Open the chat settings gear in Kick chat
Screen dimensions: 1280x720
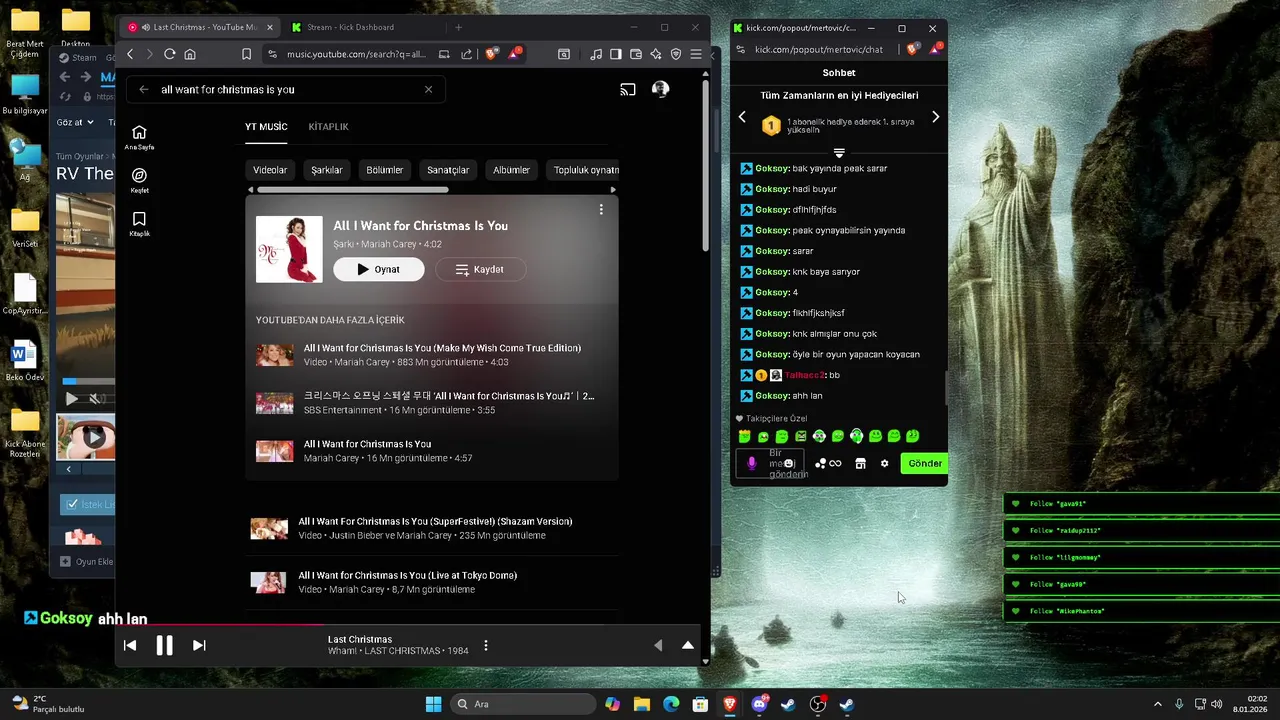[x=884, y=464]
